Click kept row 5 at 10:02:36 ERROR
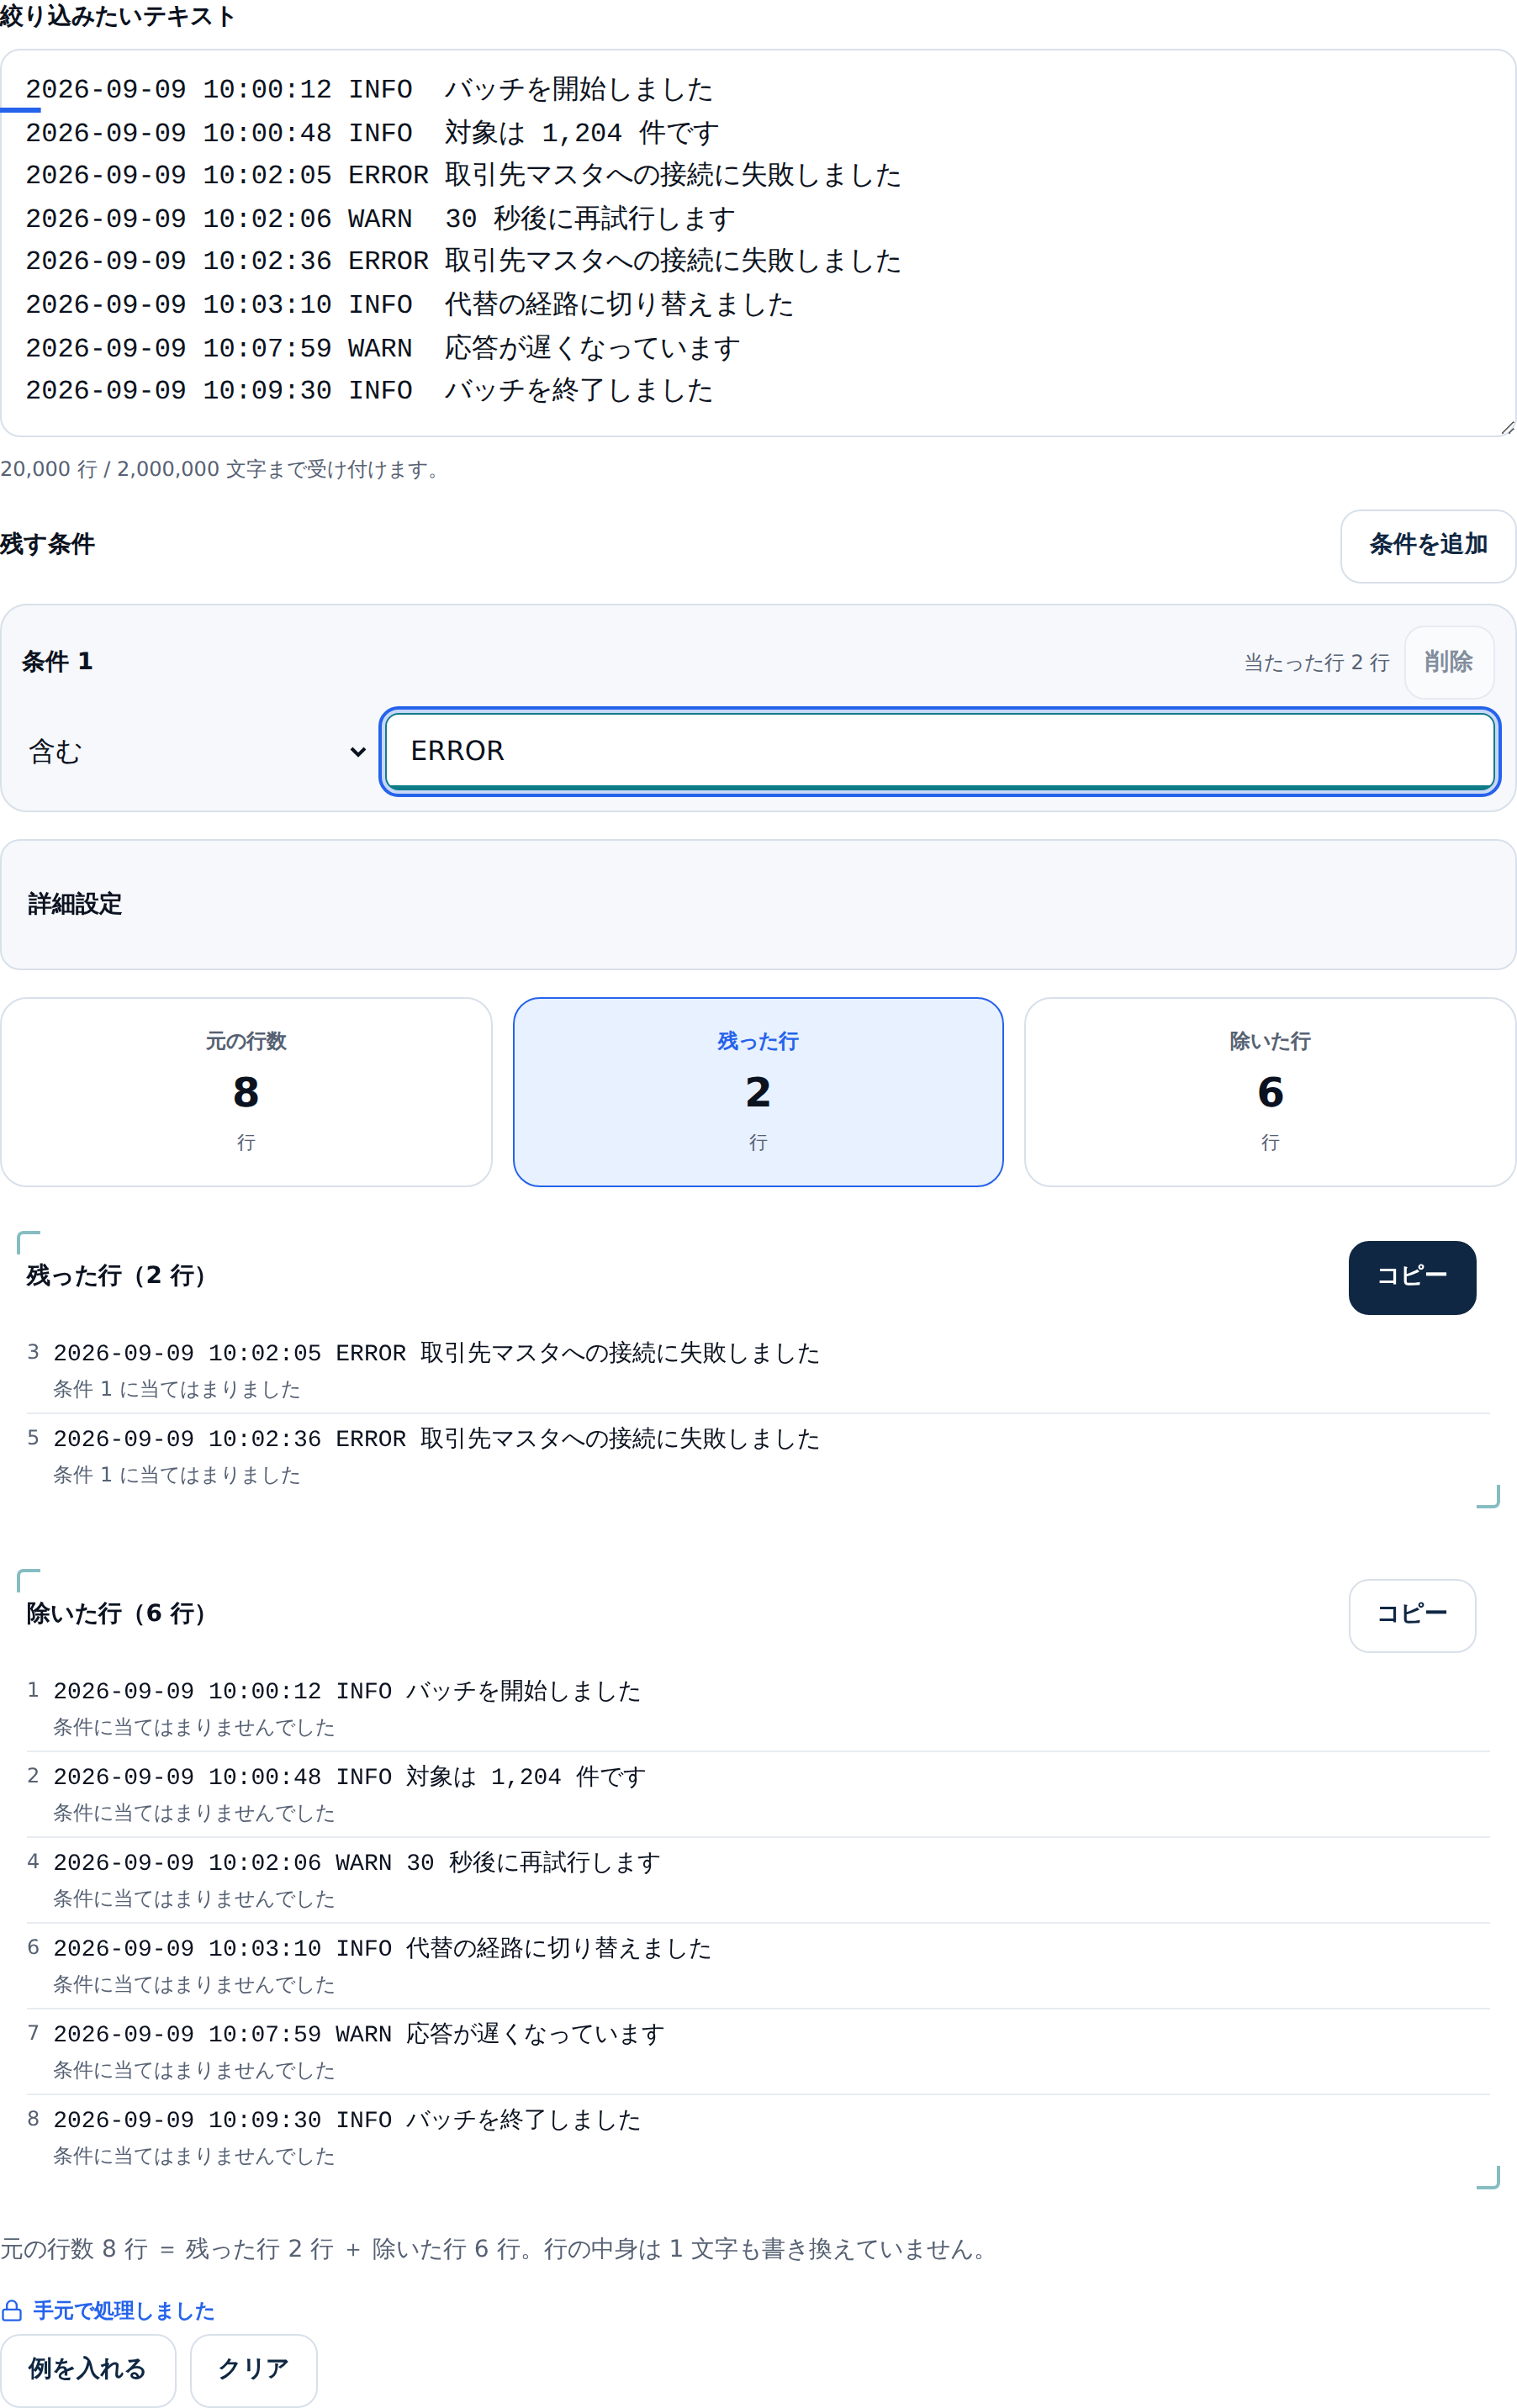 [x=758, y=1456]
